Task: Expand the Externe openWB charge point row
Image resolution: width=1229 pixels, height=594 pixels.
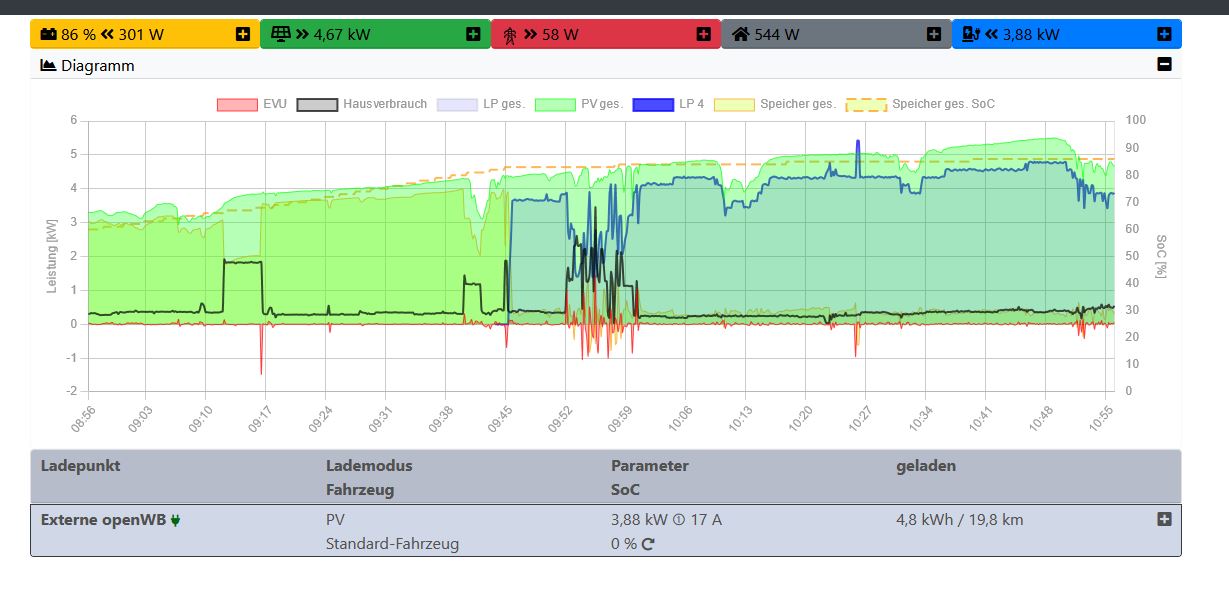Action: pos(1164,519)
